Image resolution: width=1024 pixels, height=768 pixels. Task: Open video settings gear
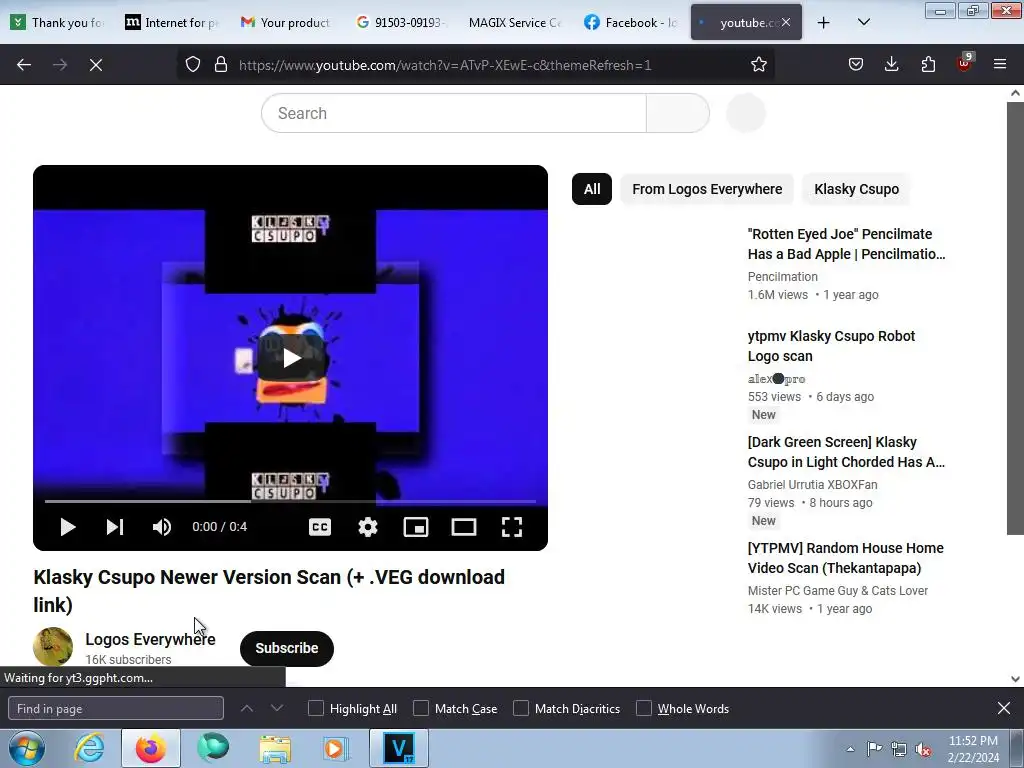pos(368,527)
